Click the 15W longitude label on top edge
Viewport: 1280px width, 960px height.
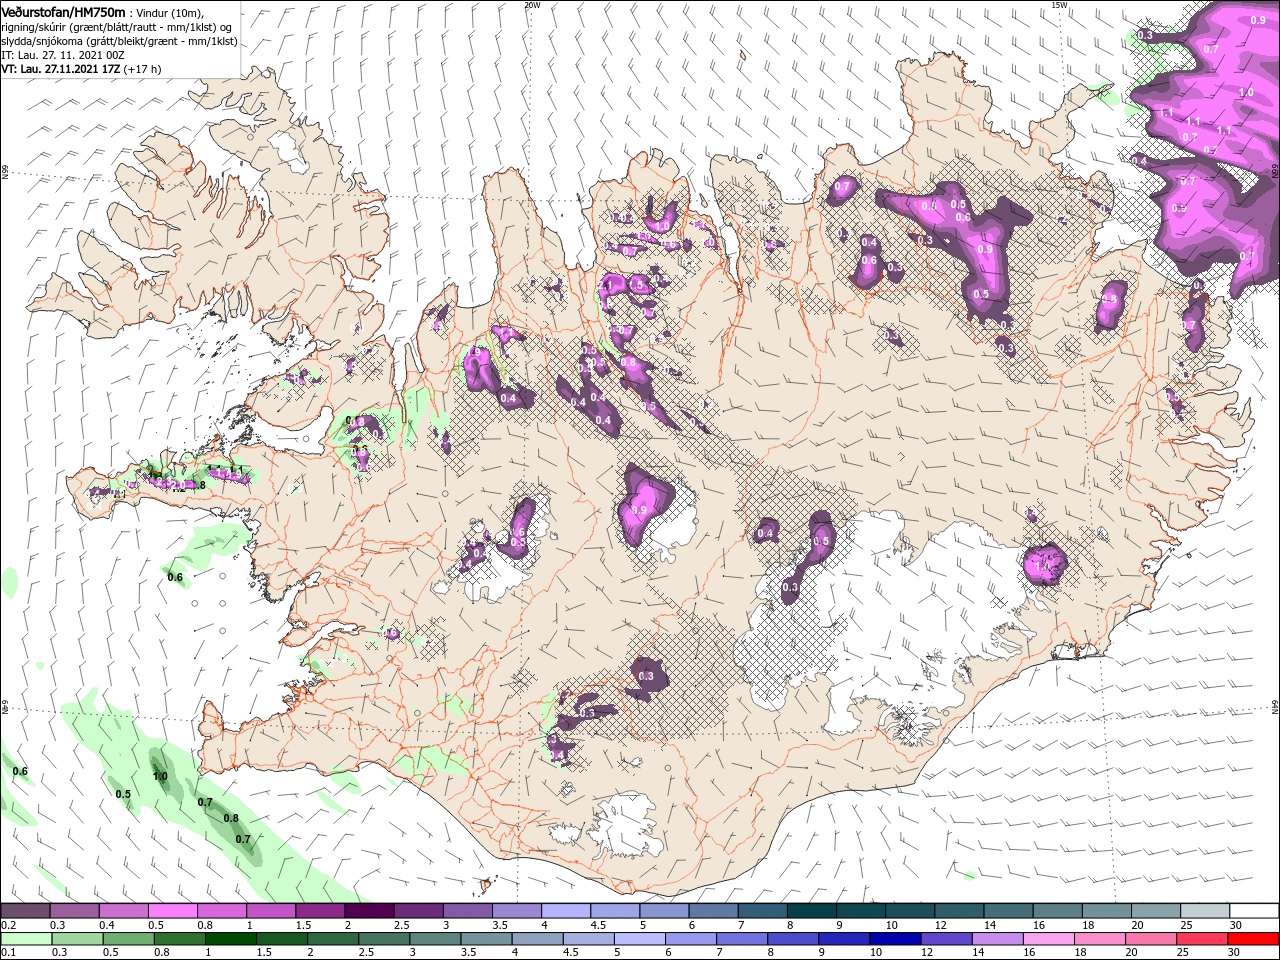(1059, 5)
